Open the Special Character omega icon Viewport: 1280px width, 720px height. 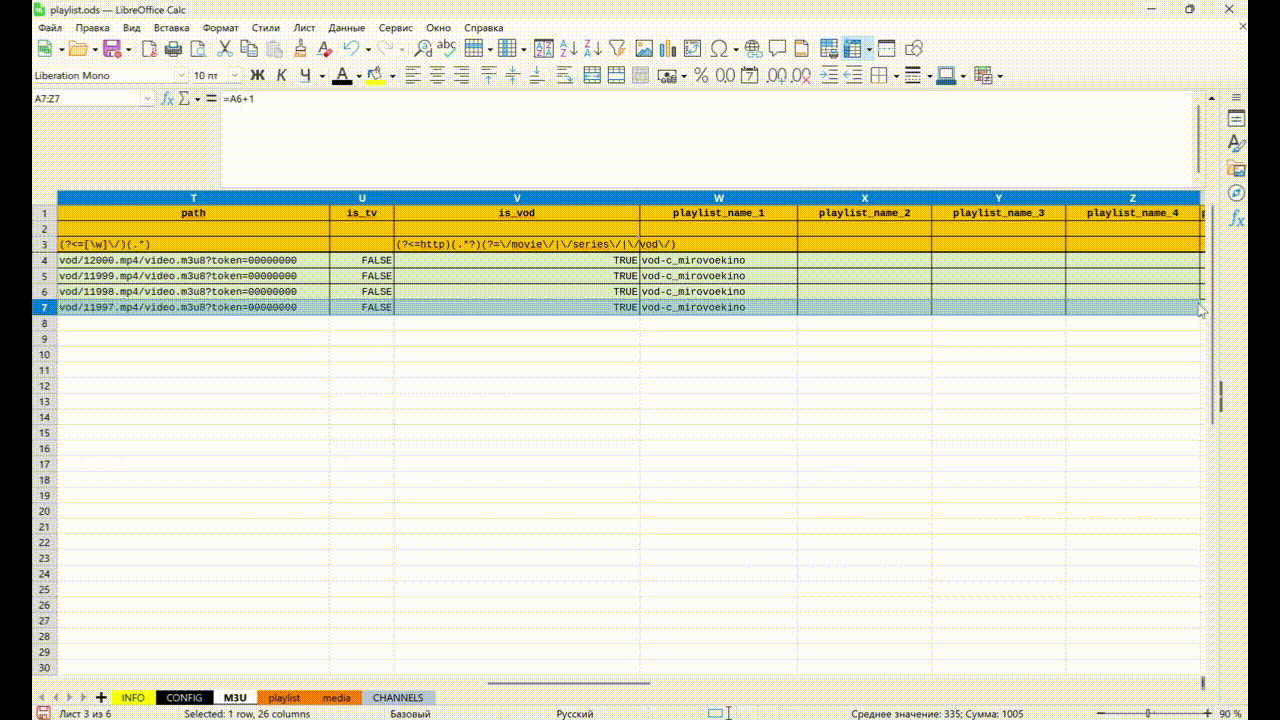(718, 48)
